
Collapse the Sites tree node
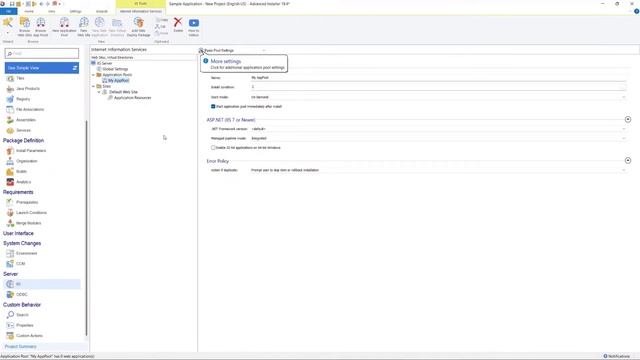coord(94,87)
